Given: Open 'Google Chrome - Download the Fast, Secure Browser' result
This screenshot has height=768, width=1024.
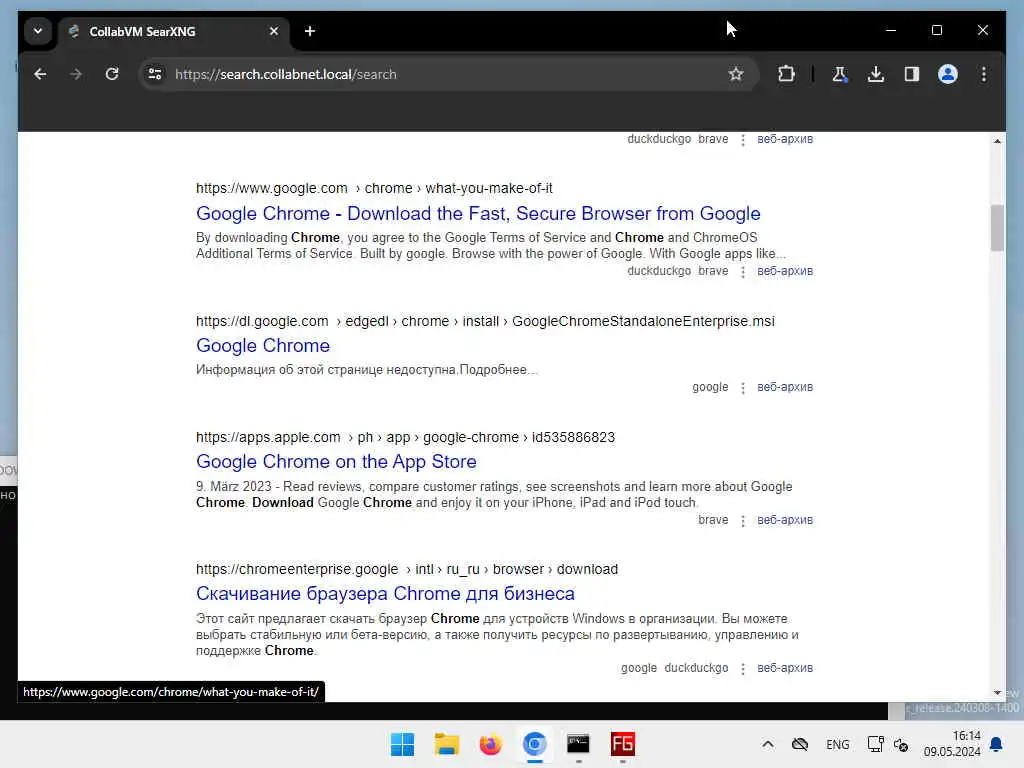Looking at the screenshot, I should pos(478,214).
